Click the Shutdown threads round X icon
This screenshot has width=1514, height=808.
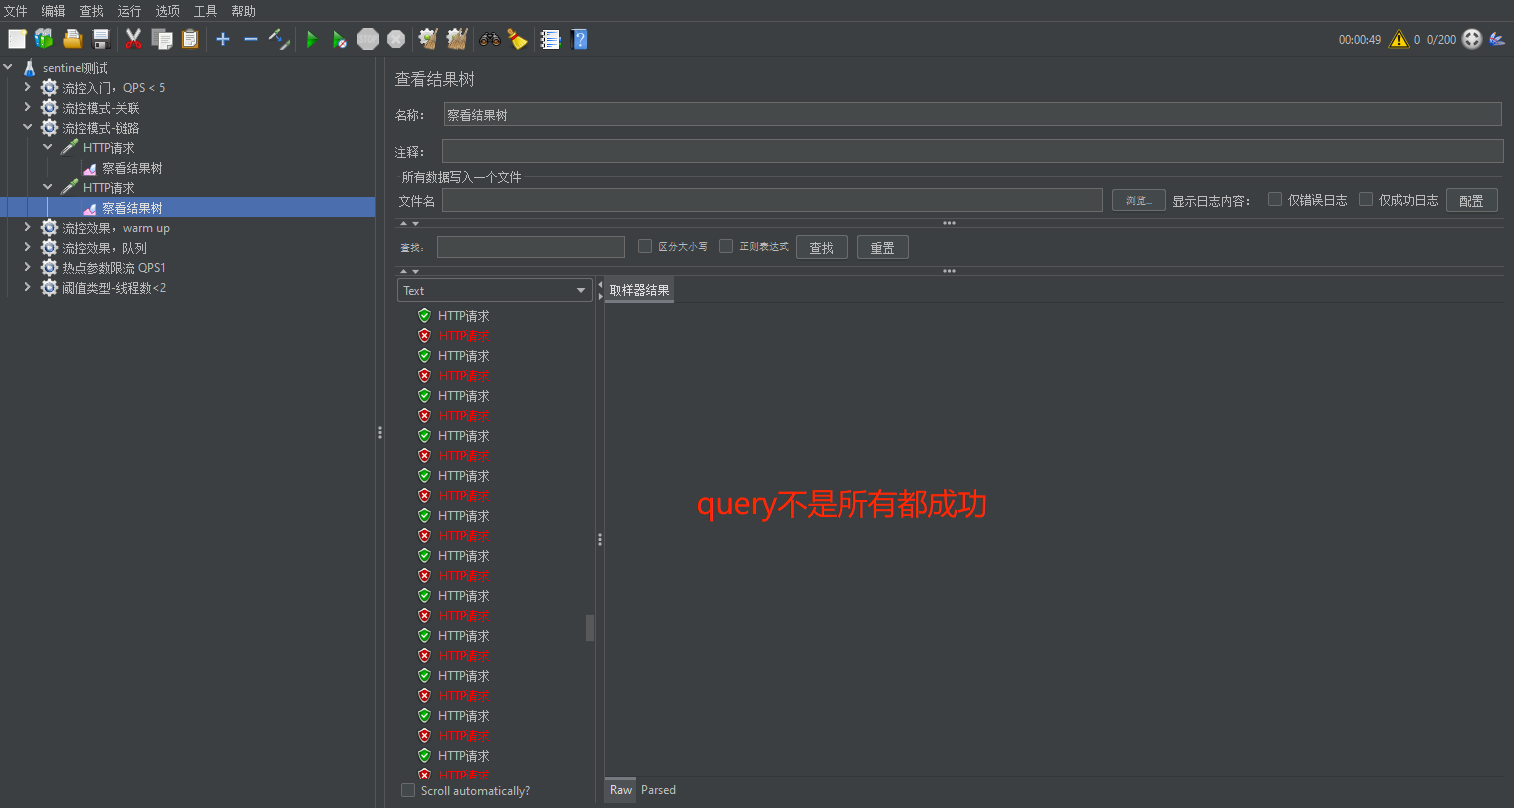(396, 39)
